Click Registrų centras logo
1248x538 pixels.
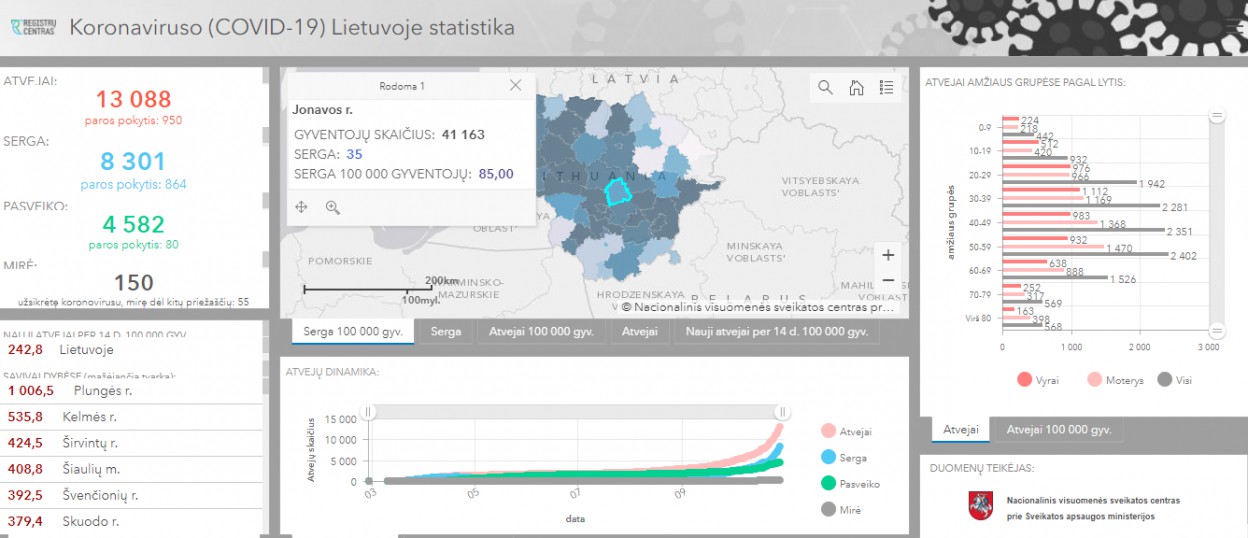pos(32,27)
